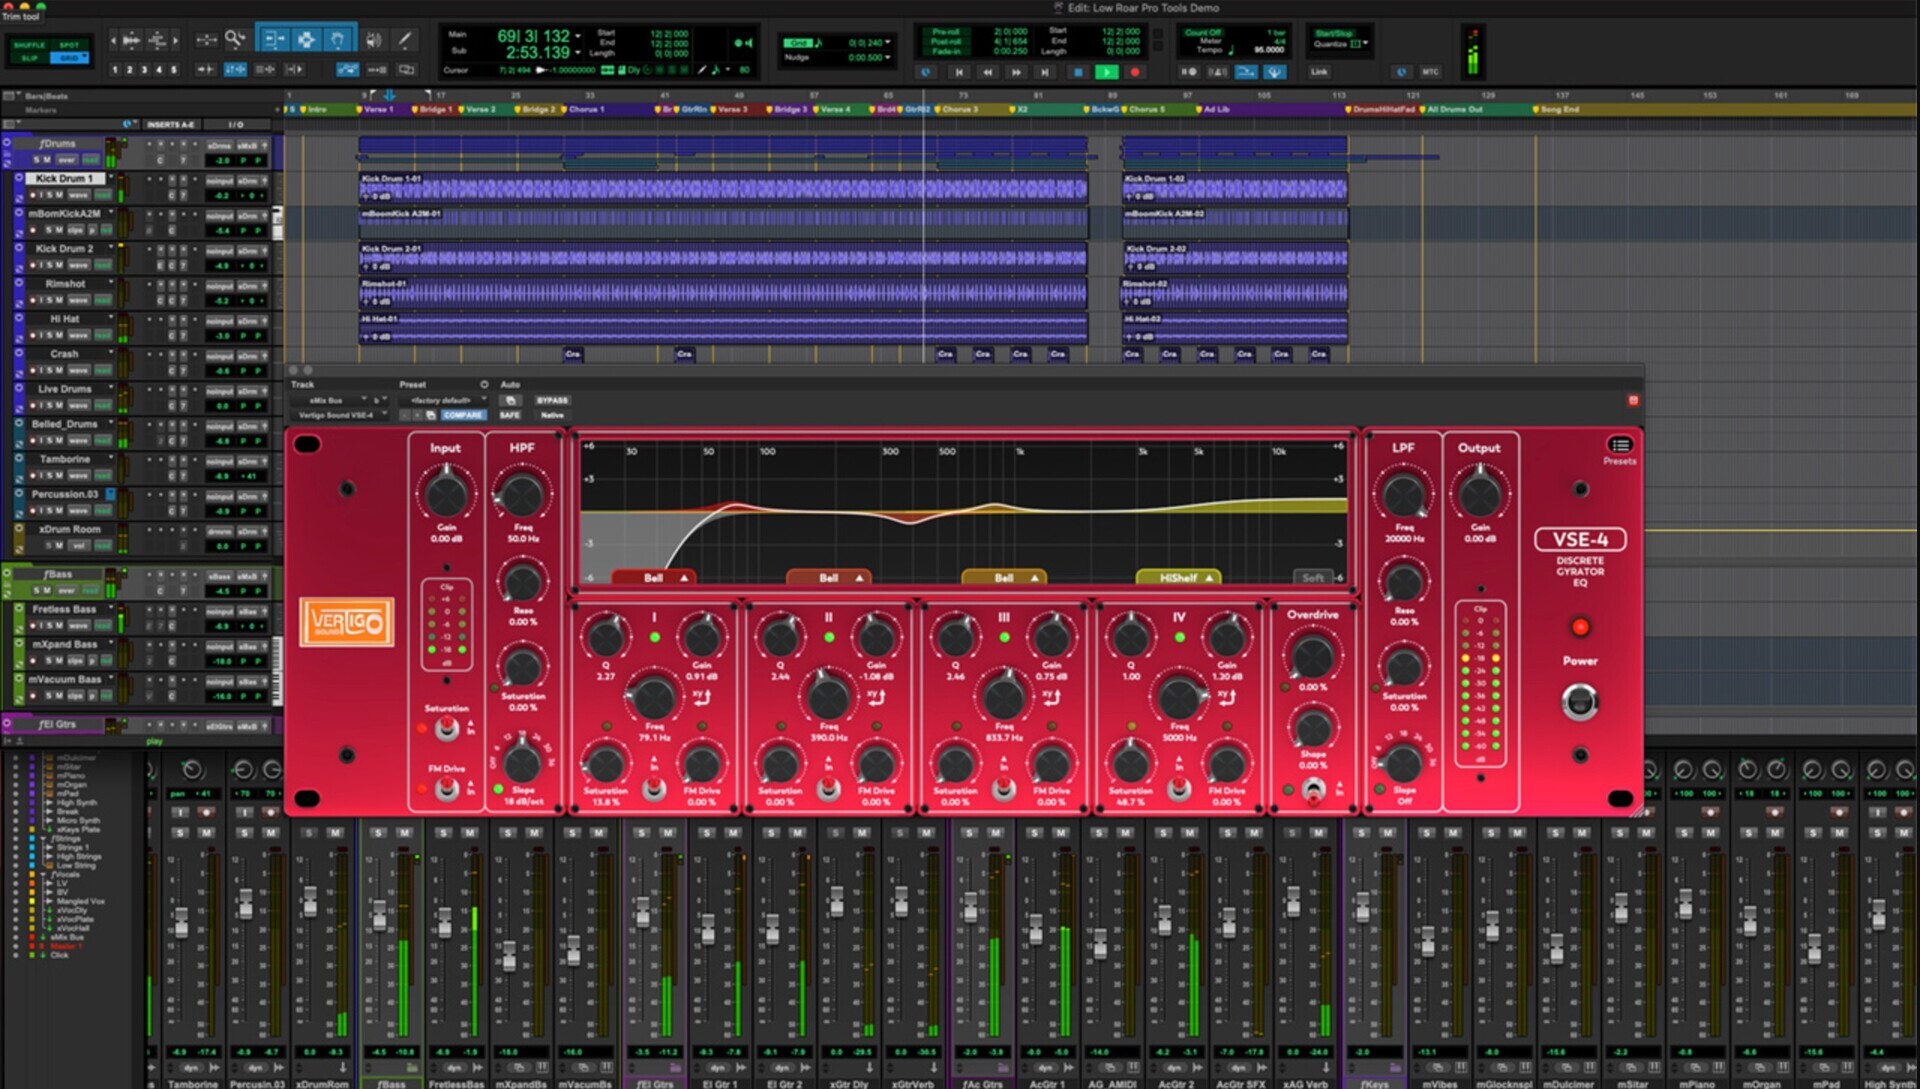Click the COMPARE button
1920x1089 pixels.
click(463, 415)
